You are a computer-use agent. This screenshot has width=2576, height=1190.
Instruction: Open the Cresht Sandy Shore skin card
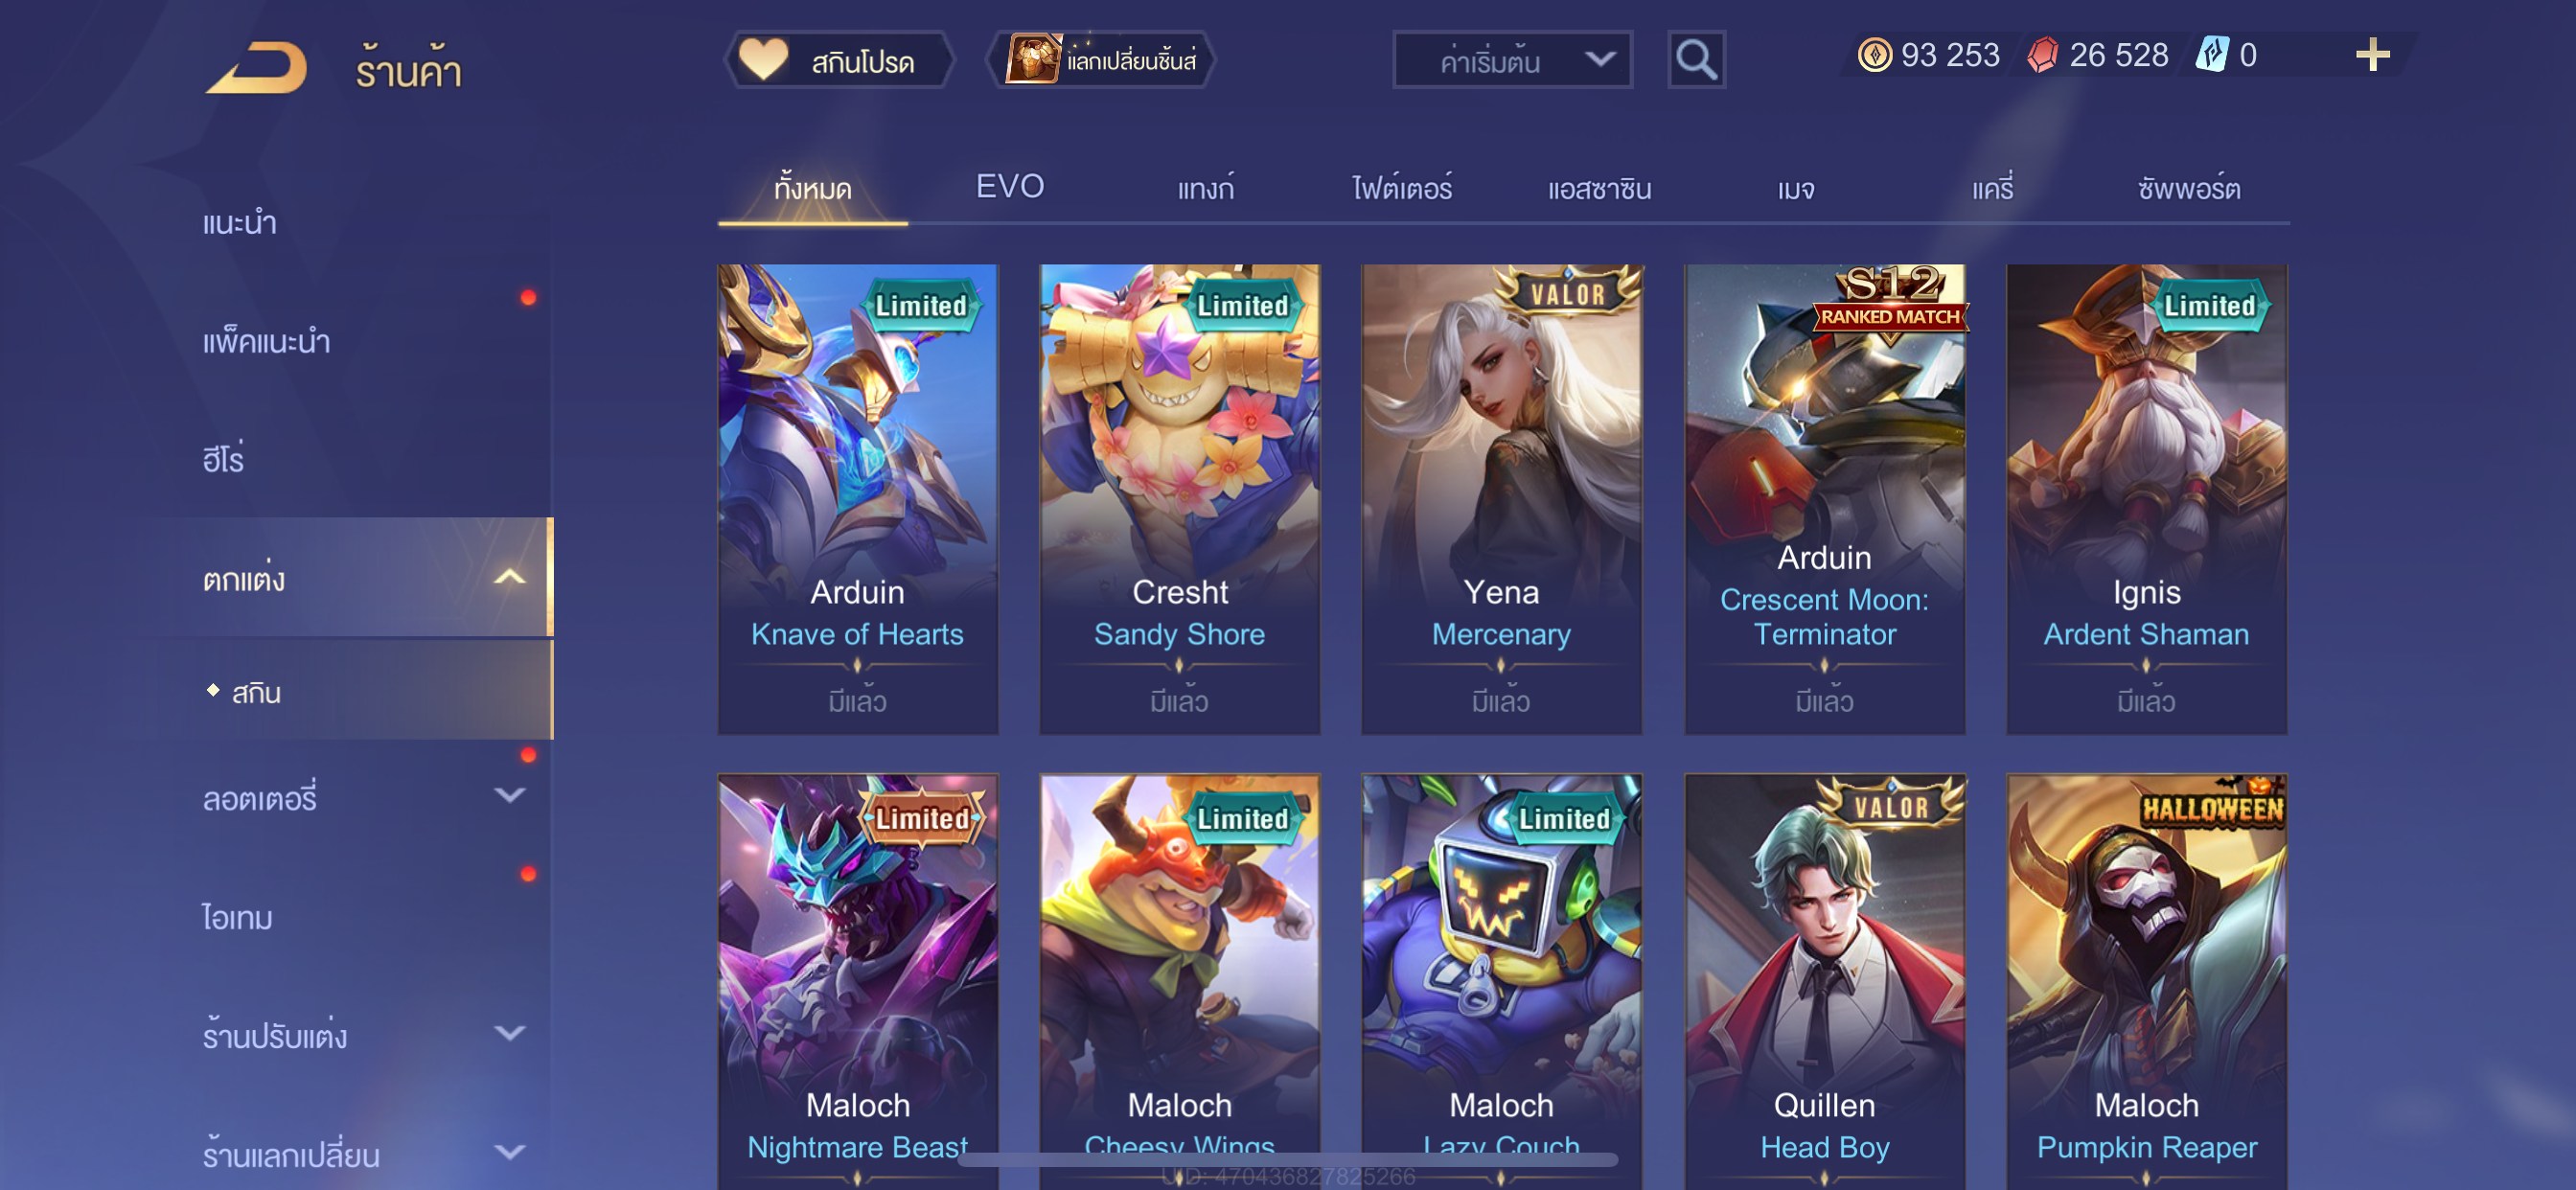[1179, 499]
